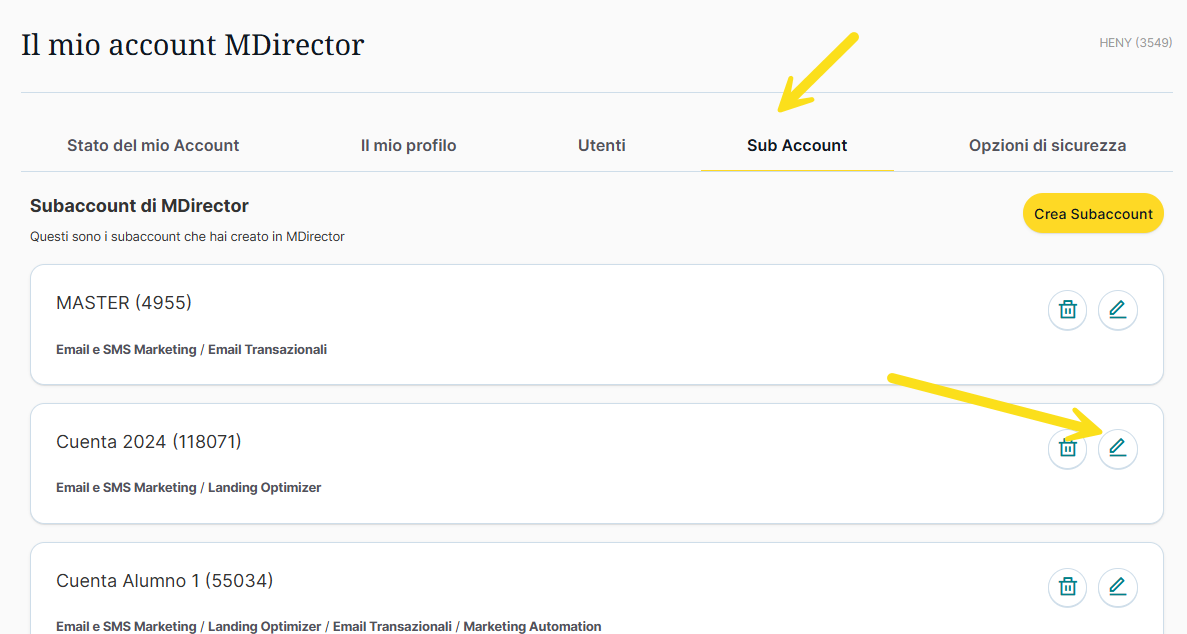Screen dimensions: 1187x634
Task: Click the HENY (3549) account label
Action: tap(1135, 43)
